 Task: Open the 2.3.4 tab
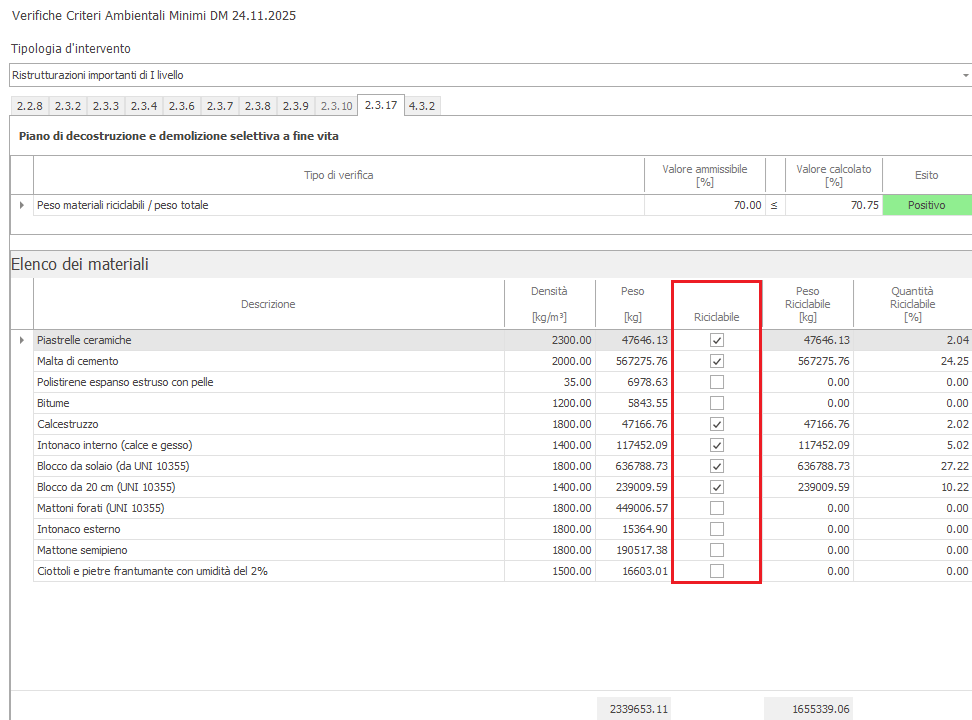point(144,105)
